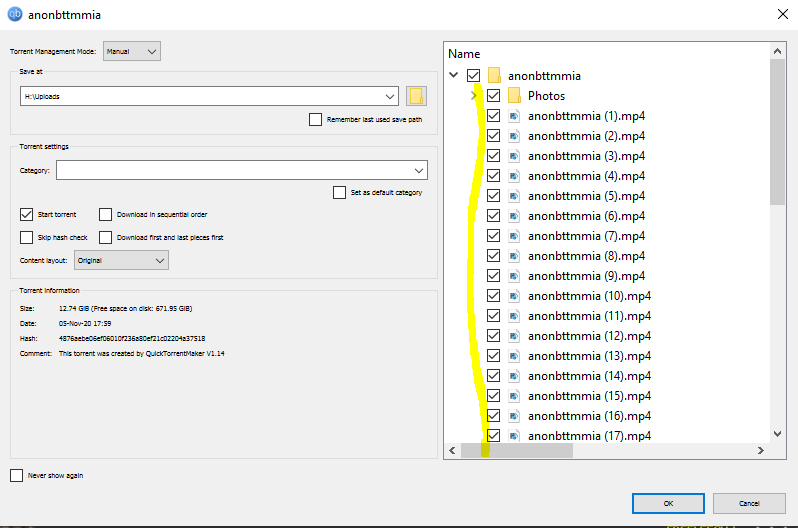Click the folder browse icon beside save path
798x528 pixels.
(417, 96)
